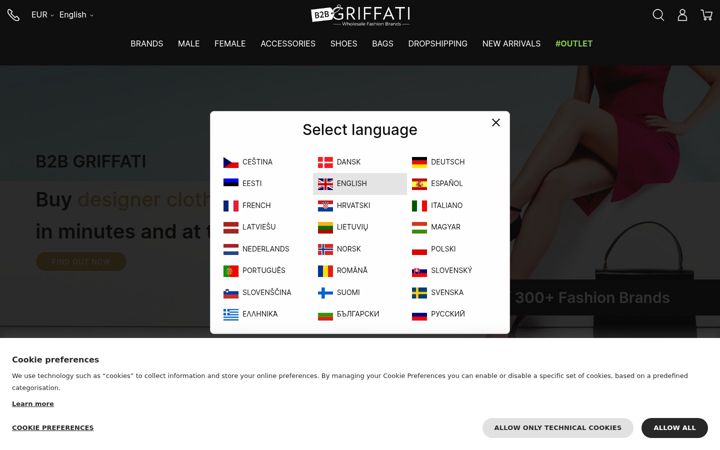Click ALLOW ONLY TECHNICAL COOKIES button
The height and width of the screenshot is (450, 720).
(x=557, y=428)
